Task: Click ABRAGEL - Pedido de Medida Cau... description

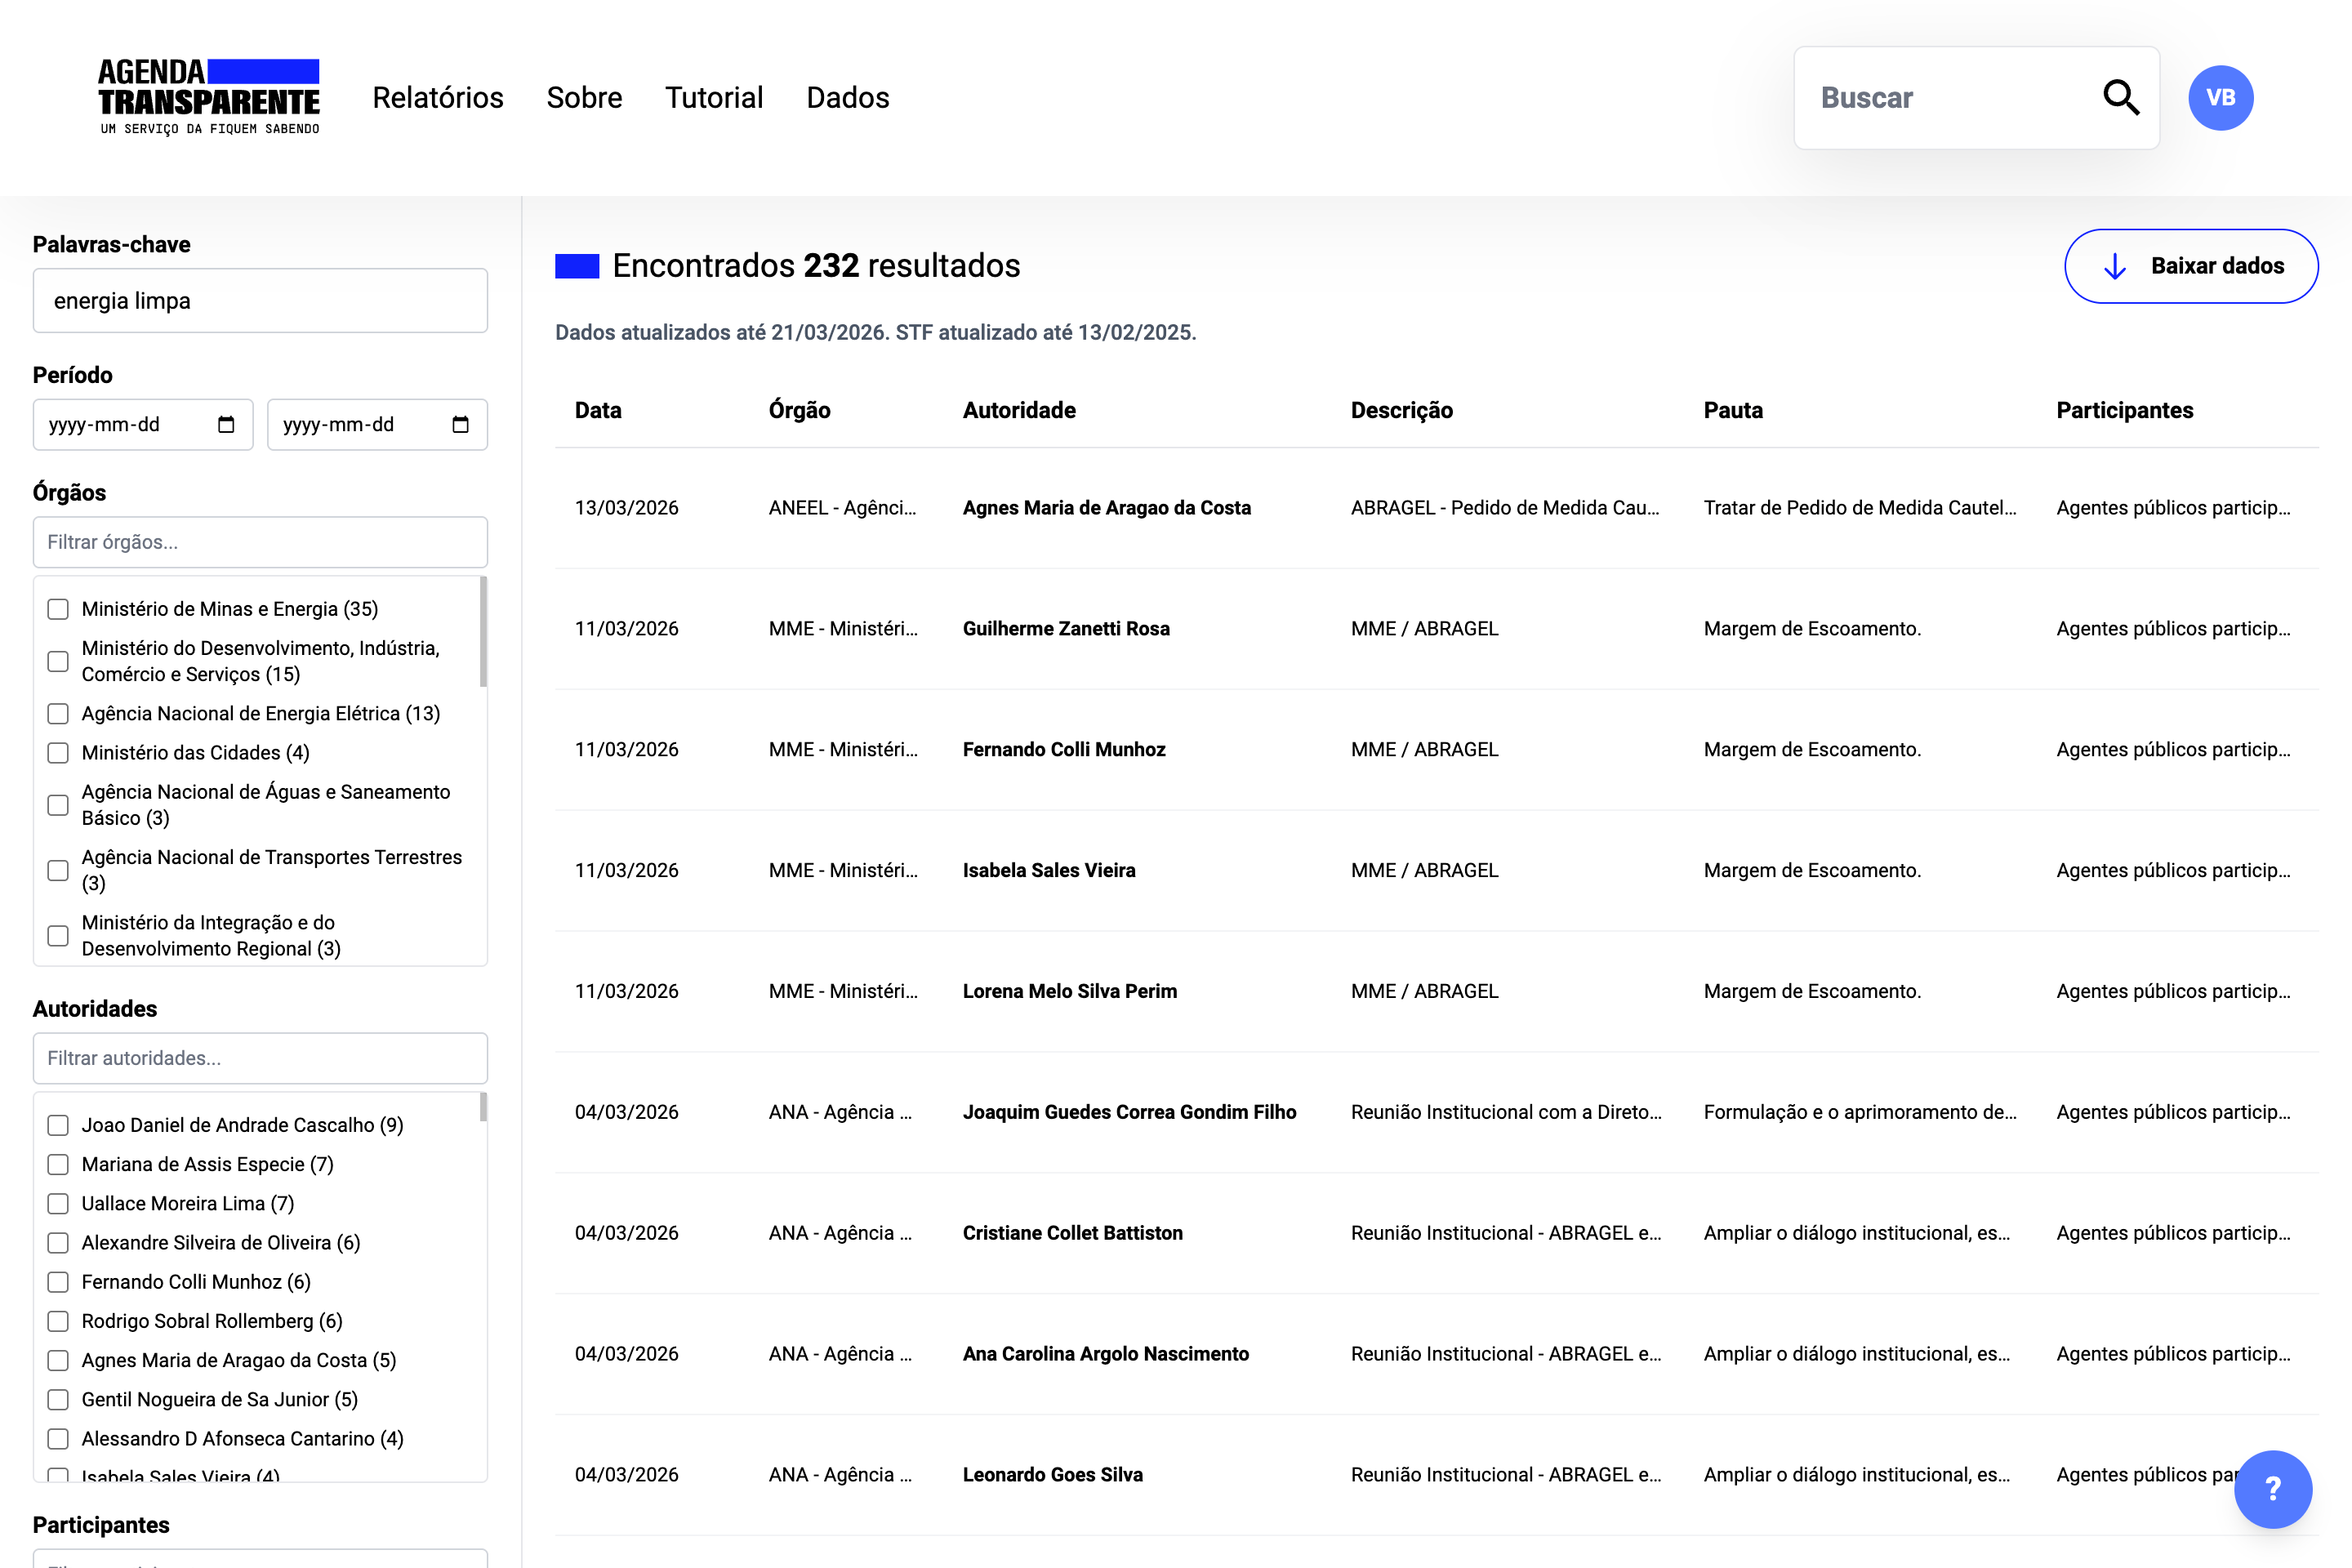Action: coord(1505,508)
